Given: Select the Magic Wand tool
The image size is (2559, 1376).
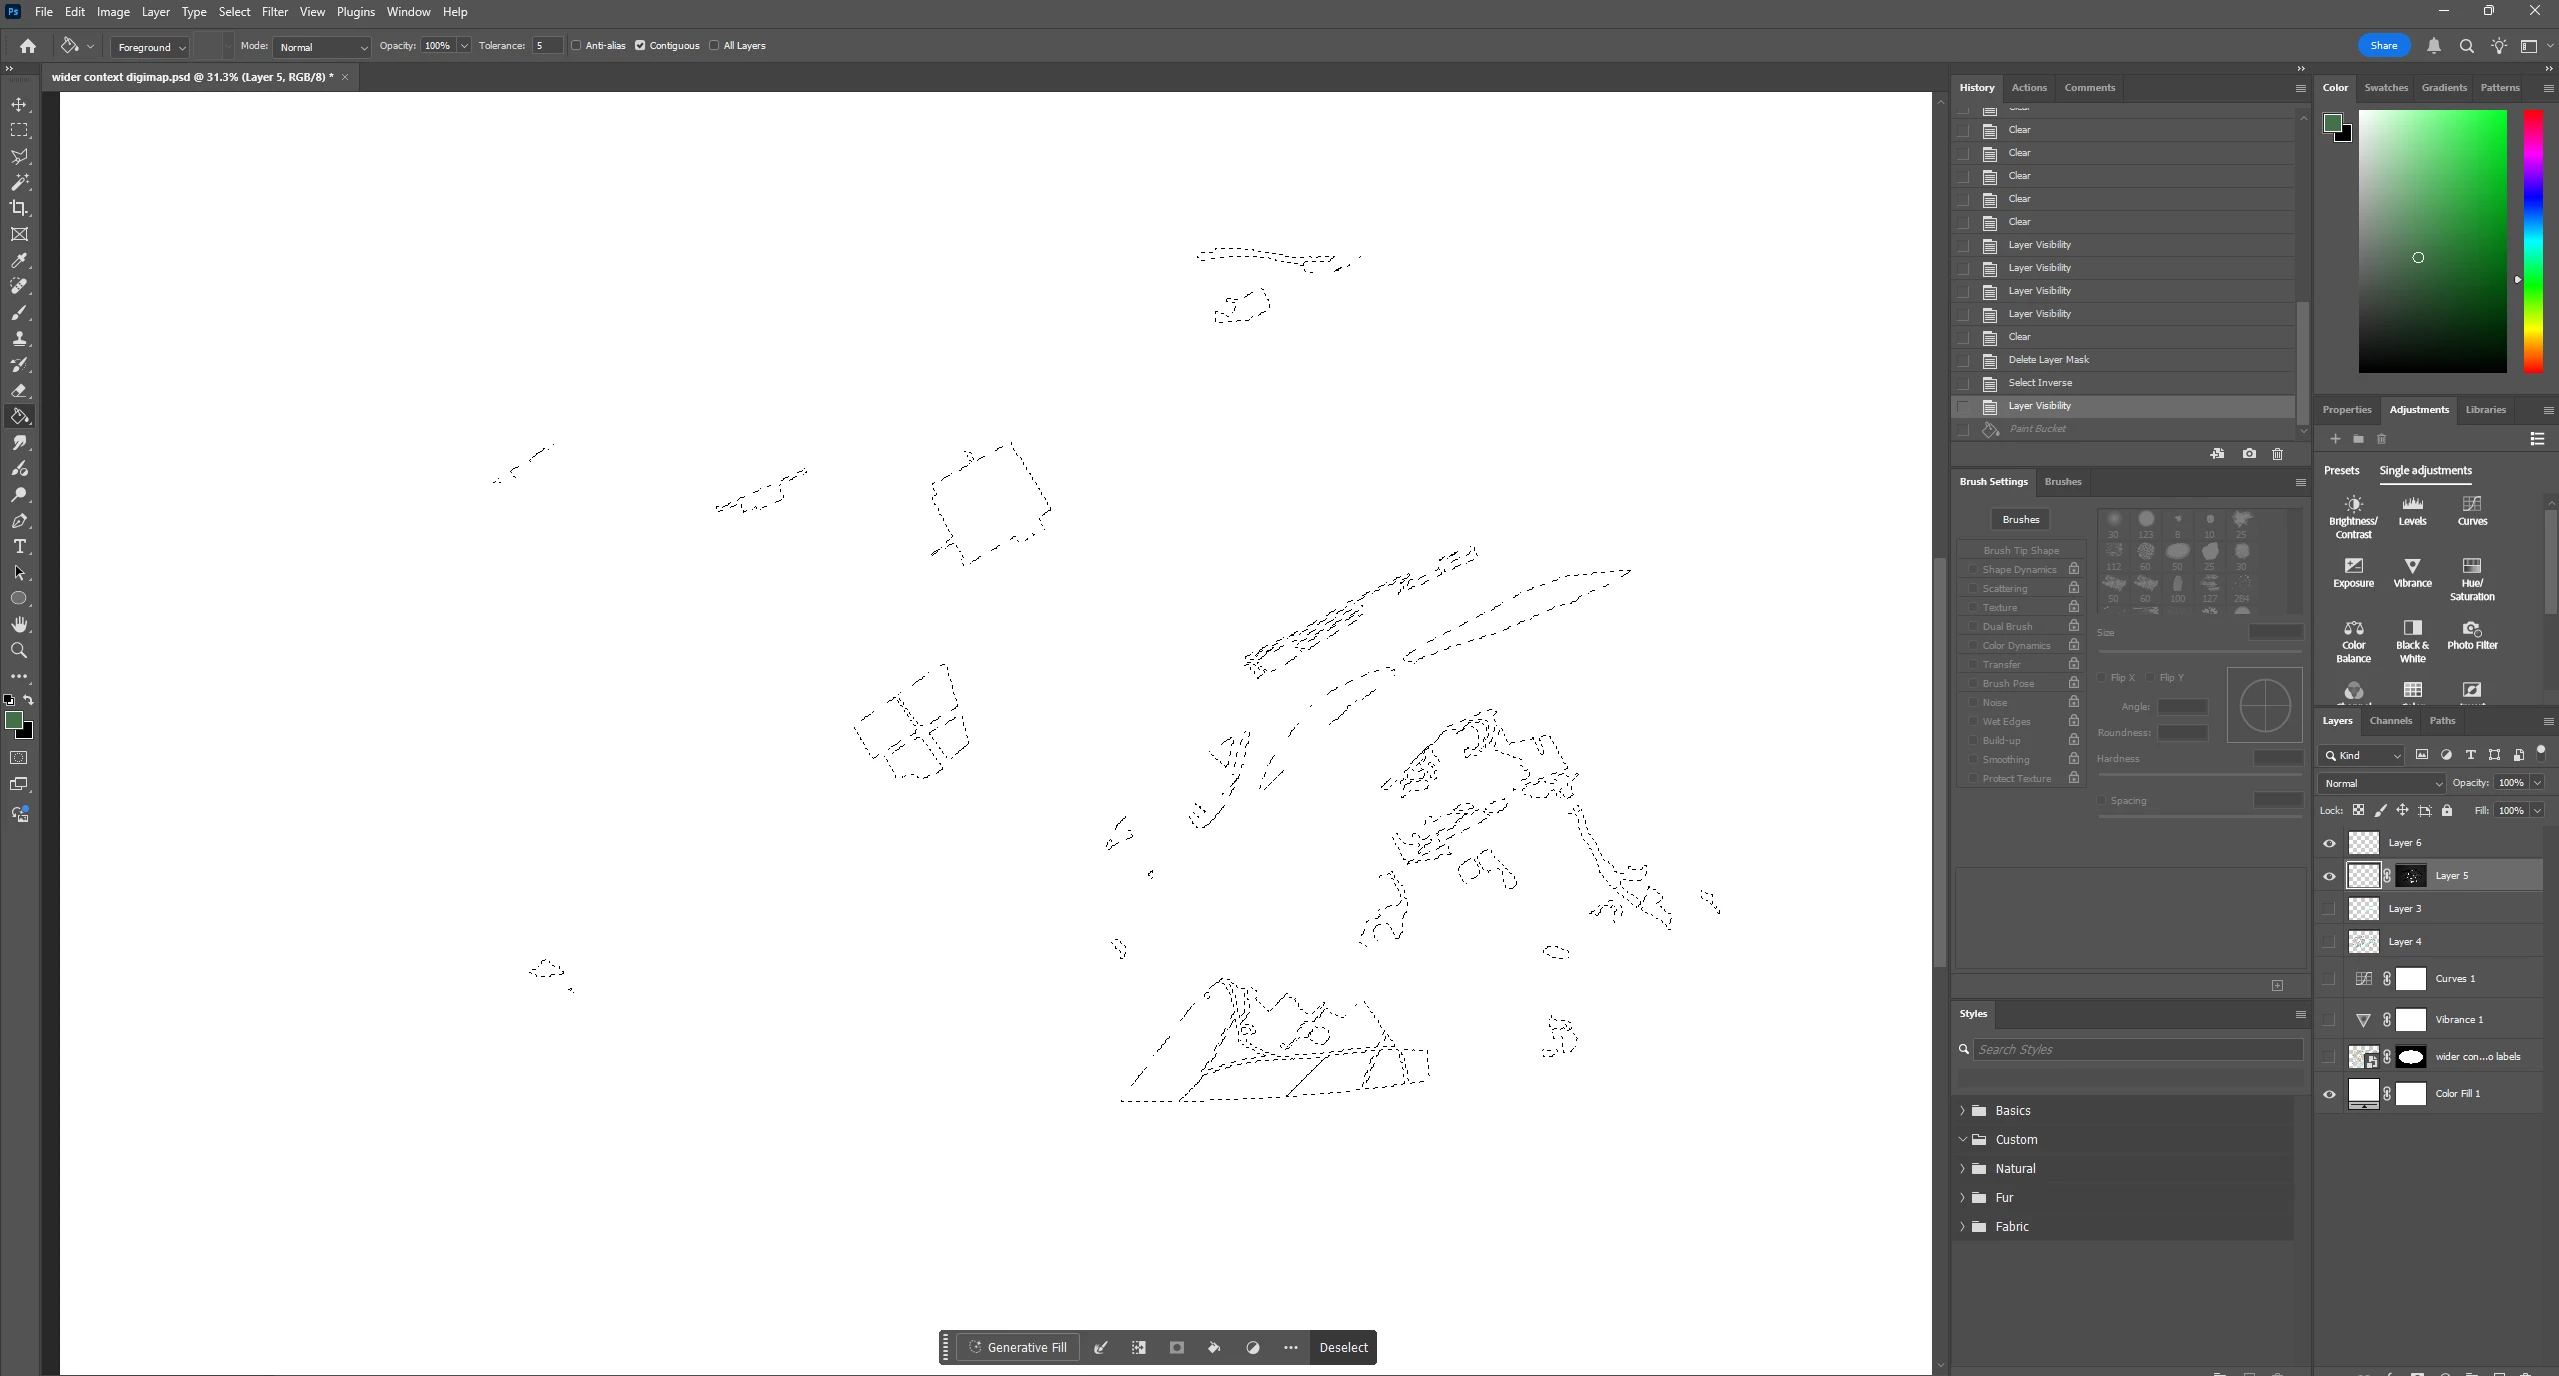Looking at the screenshot, I should (x=19, y=182).
